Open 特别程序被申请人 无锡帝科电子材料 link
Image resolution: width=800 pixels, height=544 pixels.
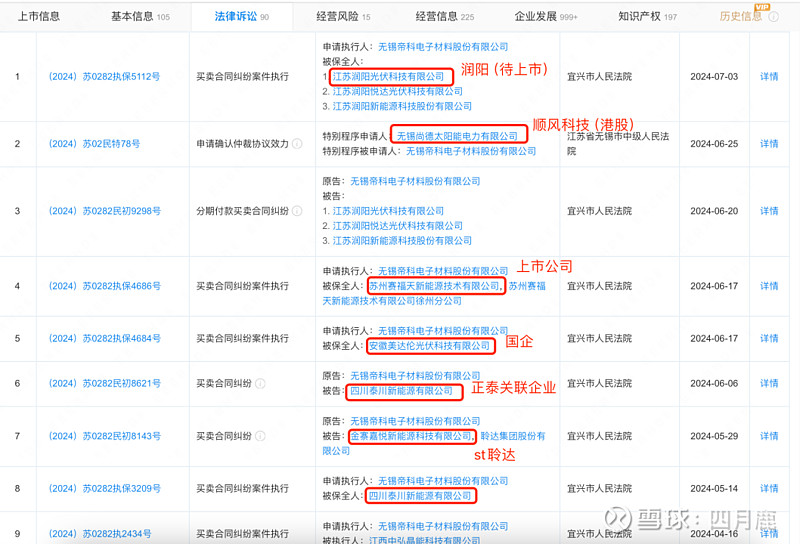coord(471,151)
